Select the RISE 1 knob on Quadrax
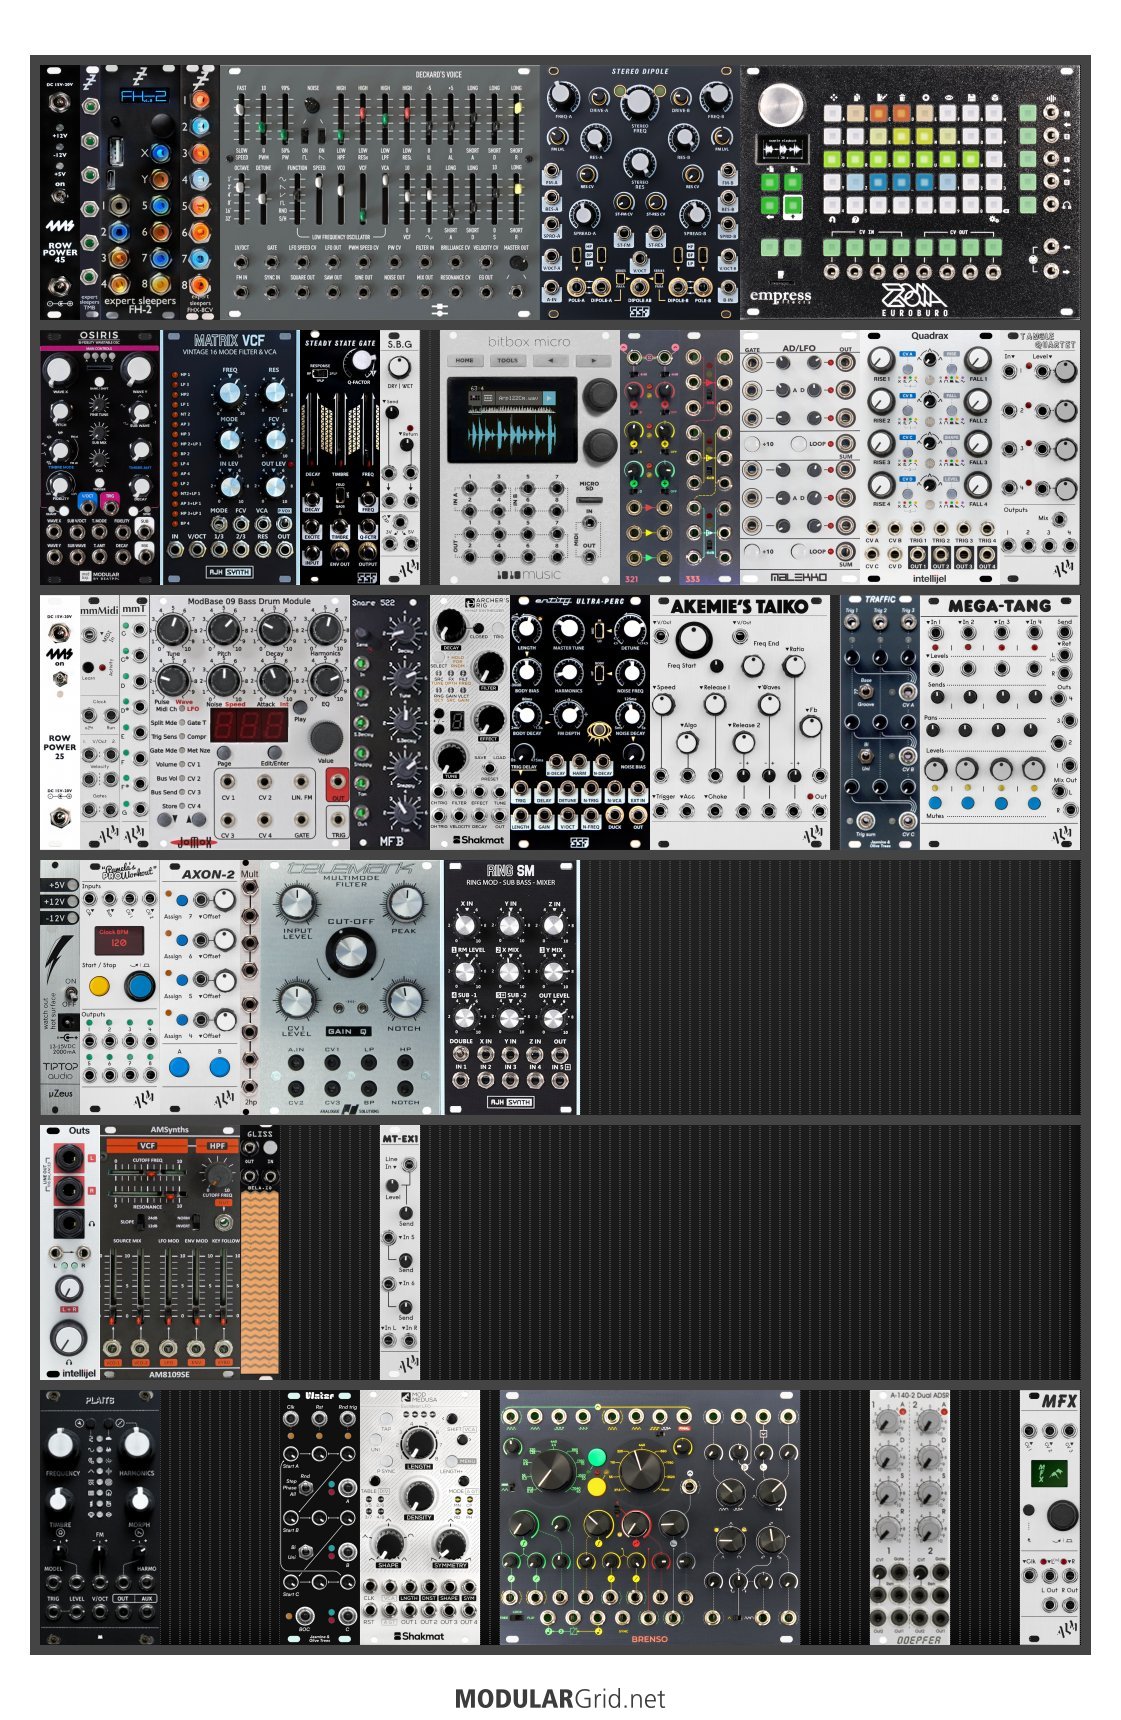This screenshot has width=1121, height=1720. (x=881, y=360)
